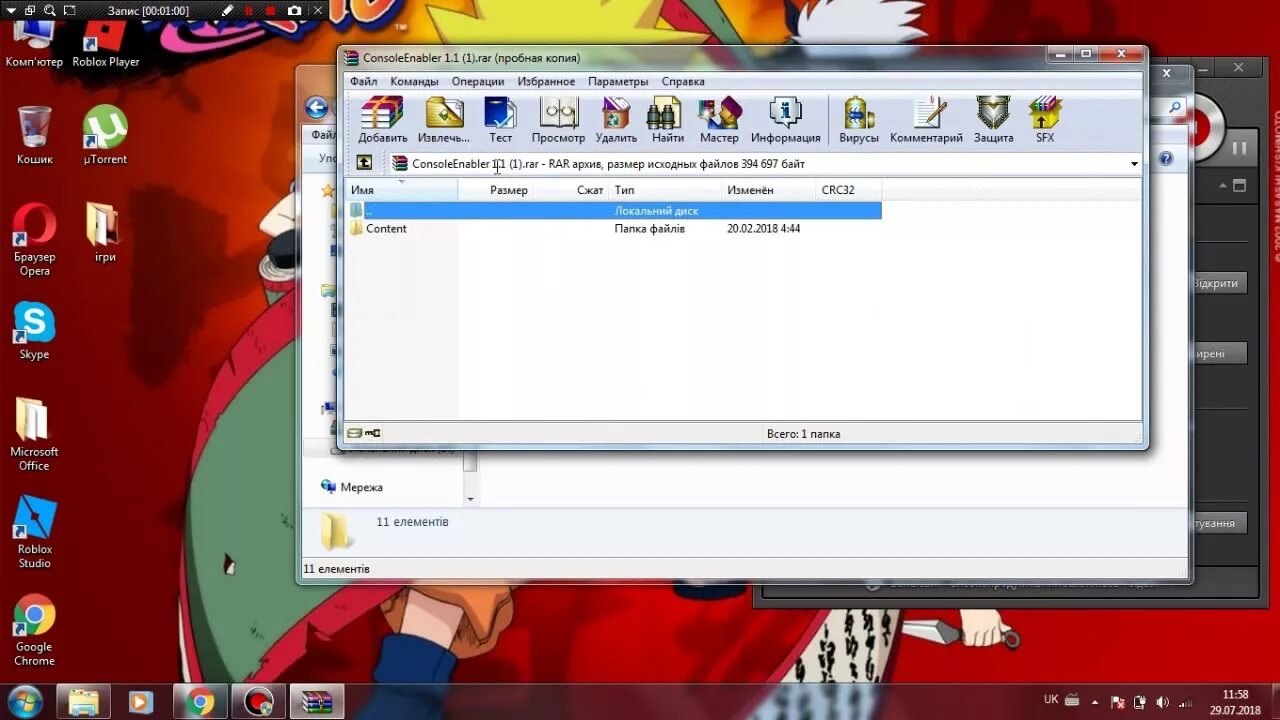Image resolution: width=1280 pixels, height=720 pixels.
Task: Click the Извлечь toolbar icon
Action: (x=444, y=120)
